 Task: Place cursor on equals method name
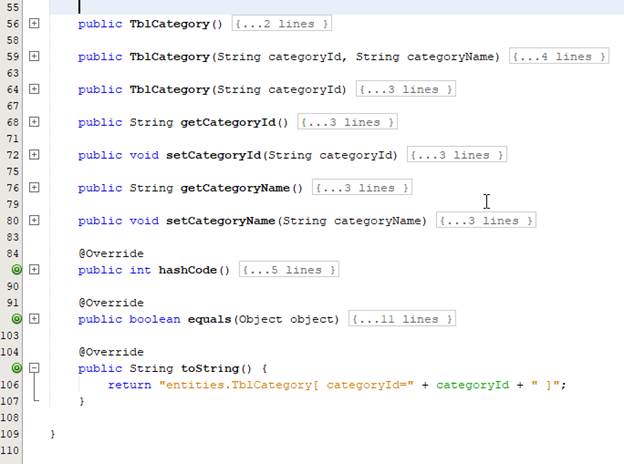pos(209,319)
